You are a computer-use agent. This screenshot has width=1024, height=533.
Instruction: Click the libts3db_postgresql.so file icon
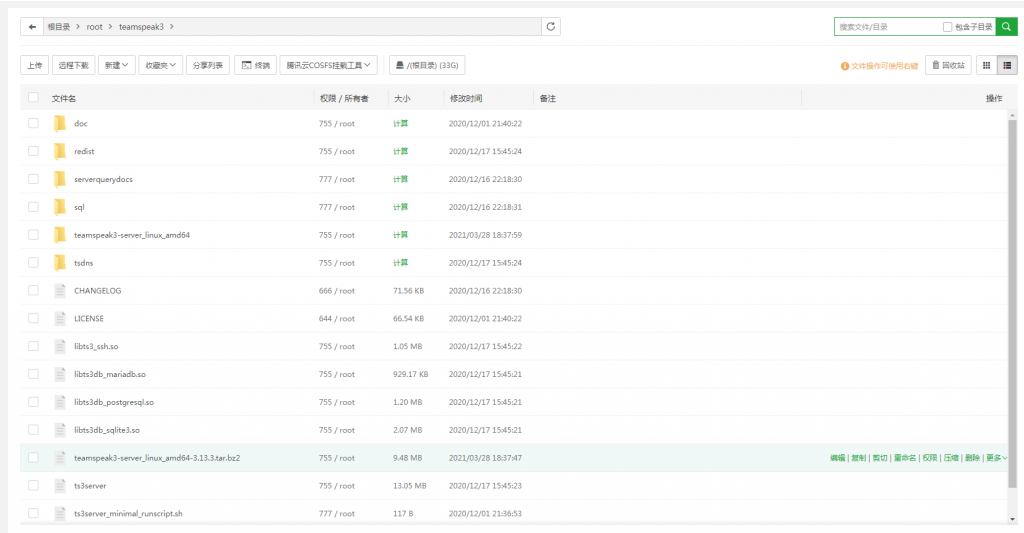pyautogui.click(x=59, y=402)
